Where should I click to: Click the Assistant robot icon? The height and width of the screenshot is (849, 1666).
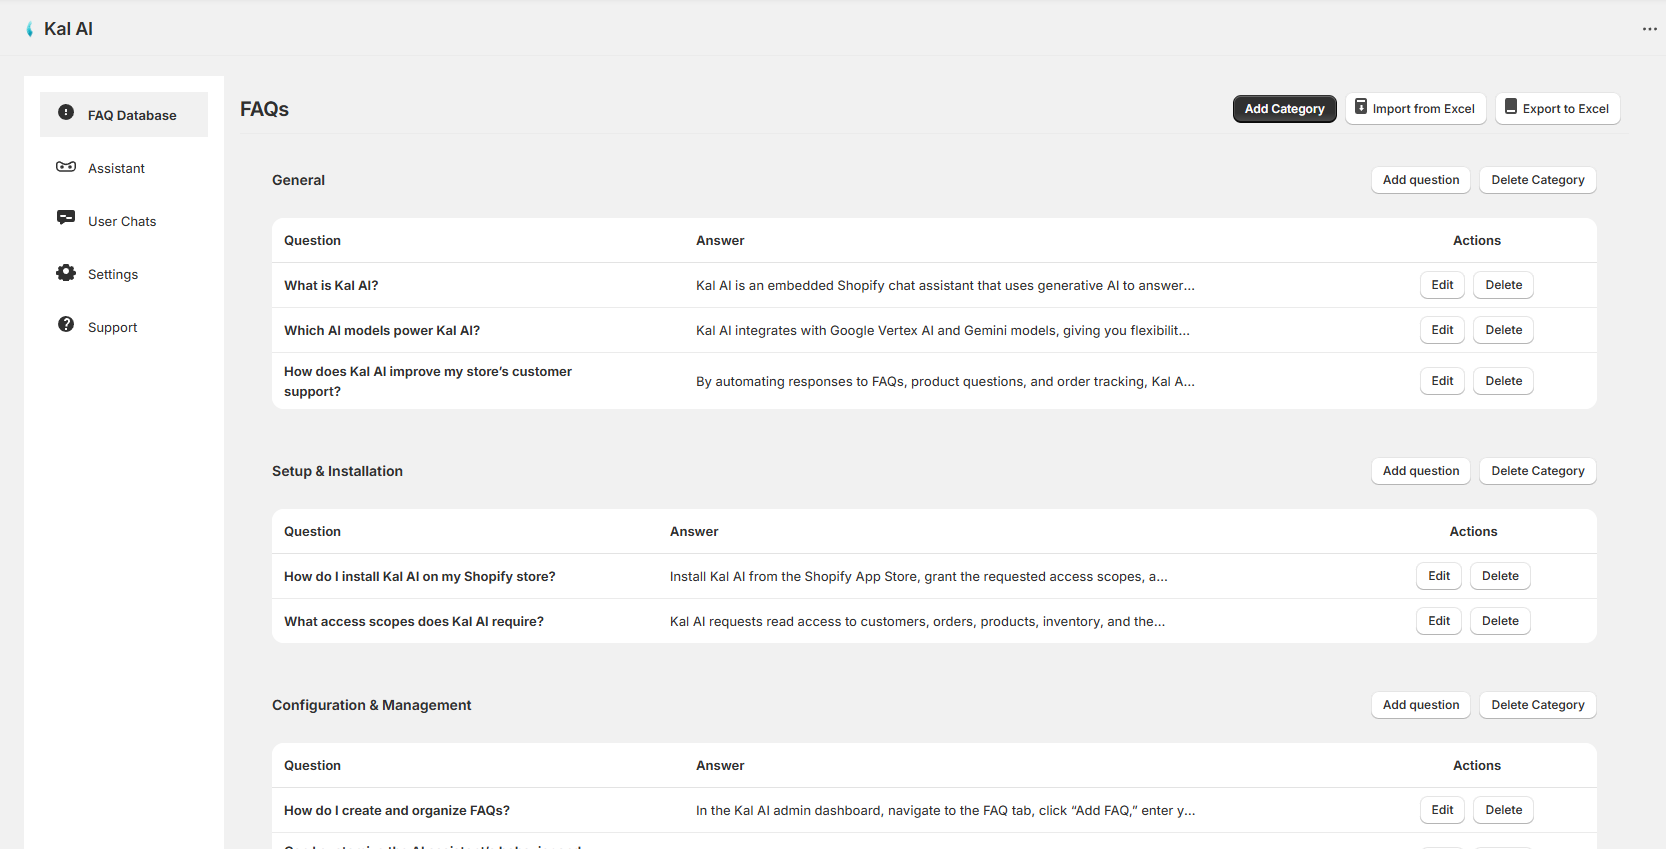tap(66, 167)
